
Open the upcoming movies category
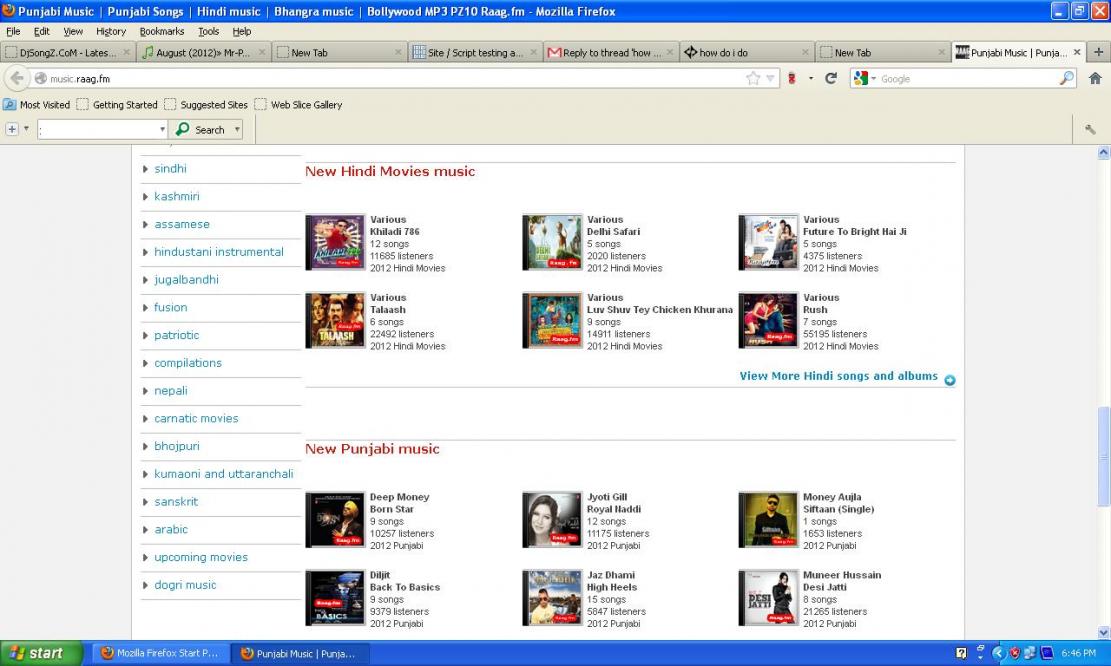point(201,557)
